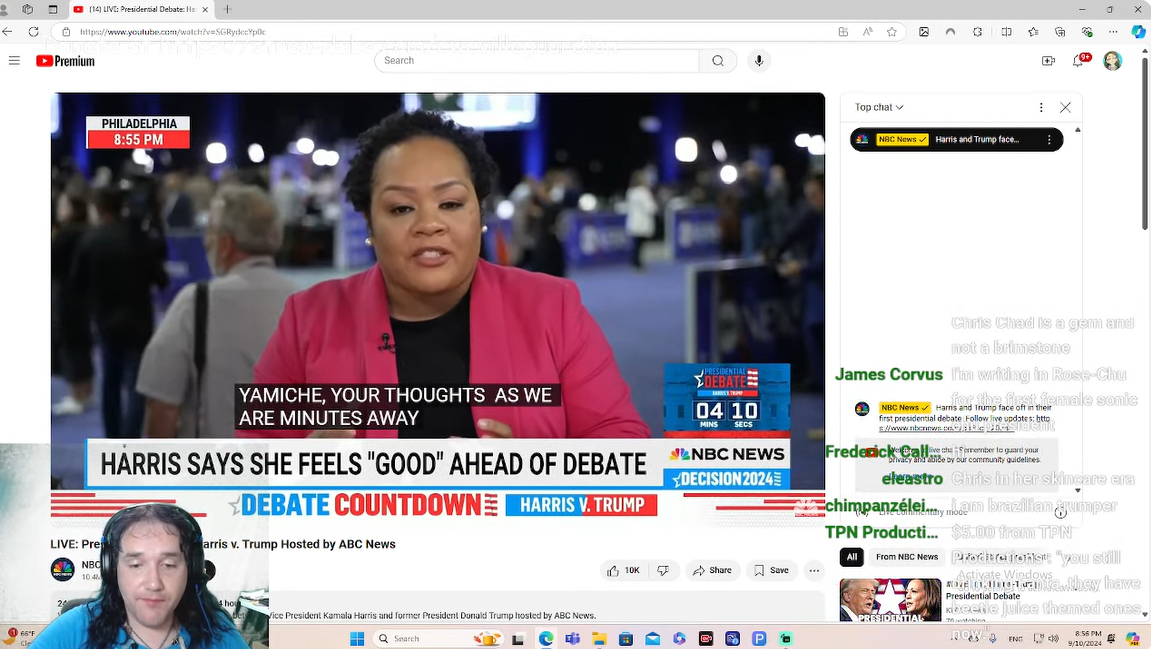Click the pinned NBC News banner
The width and height of the screenshot is (1151, 649).
(x=956, y=139)
